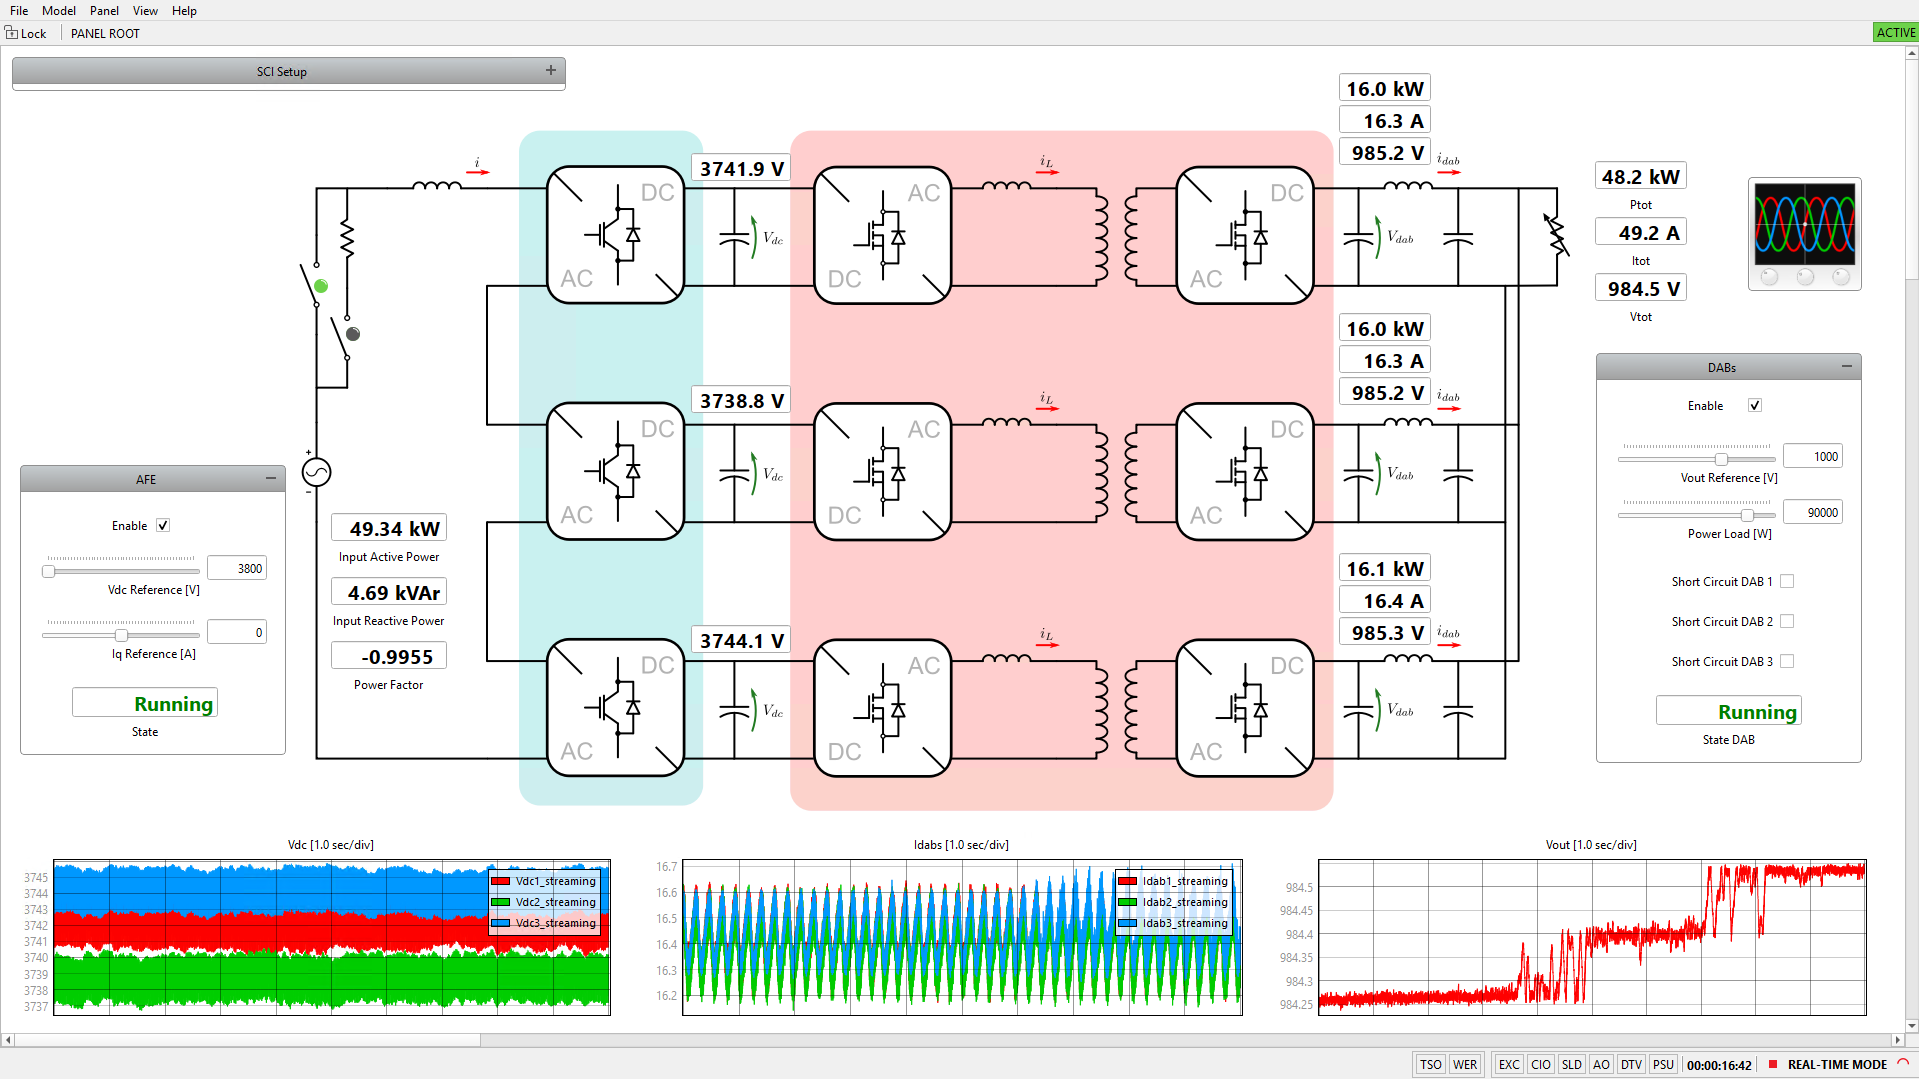This screenshot has width=1919, height=1079.
Task: Click the DAB Running state display
Action: pyautogui.click(x=1729, y=711)
